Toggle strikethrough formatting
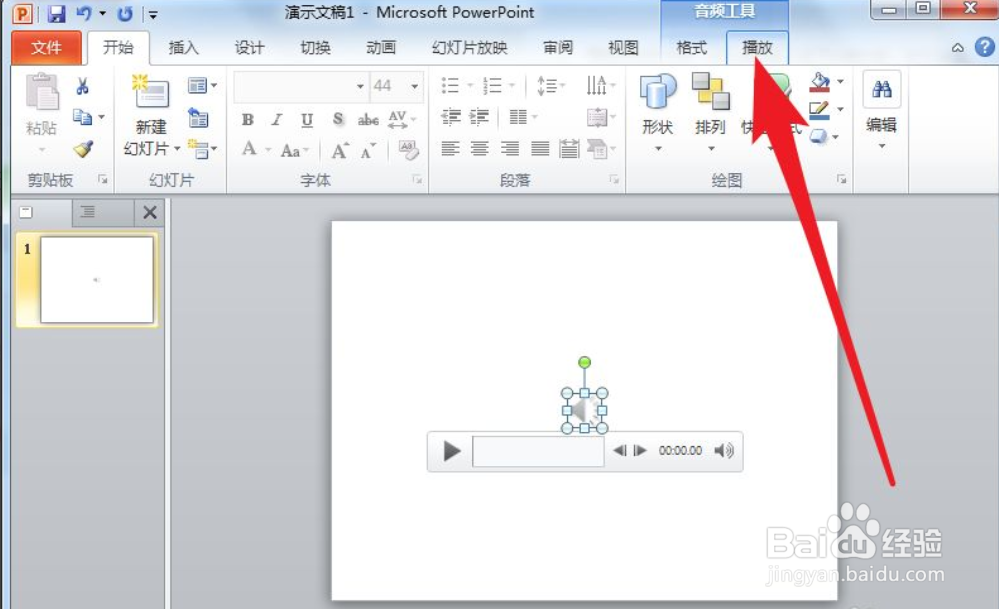 click(367, 119)
